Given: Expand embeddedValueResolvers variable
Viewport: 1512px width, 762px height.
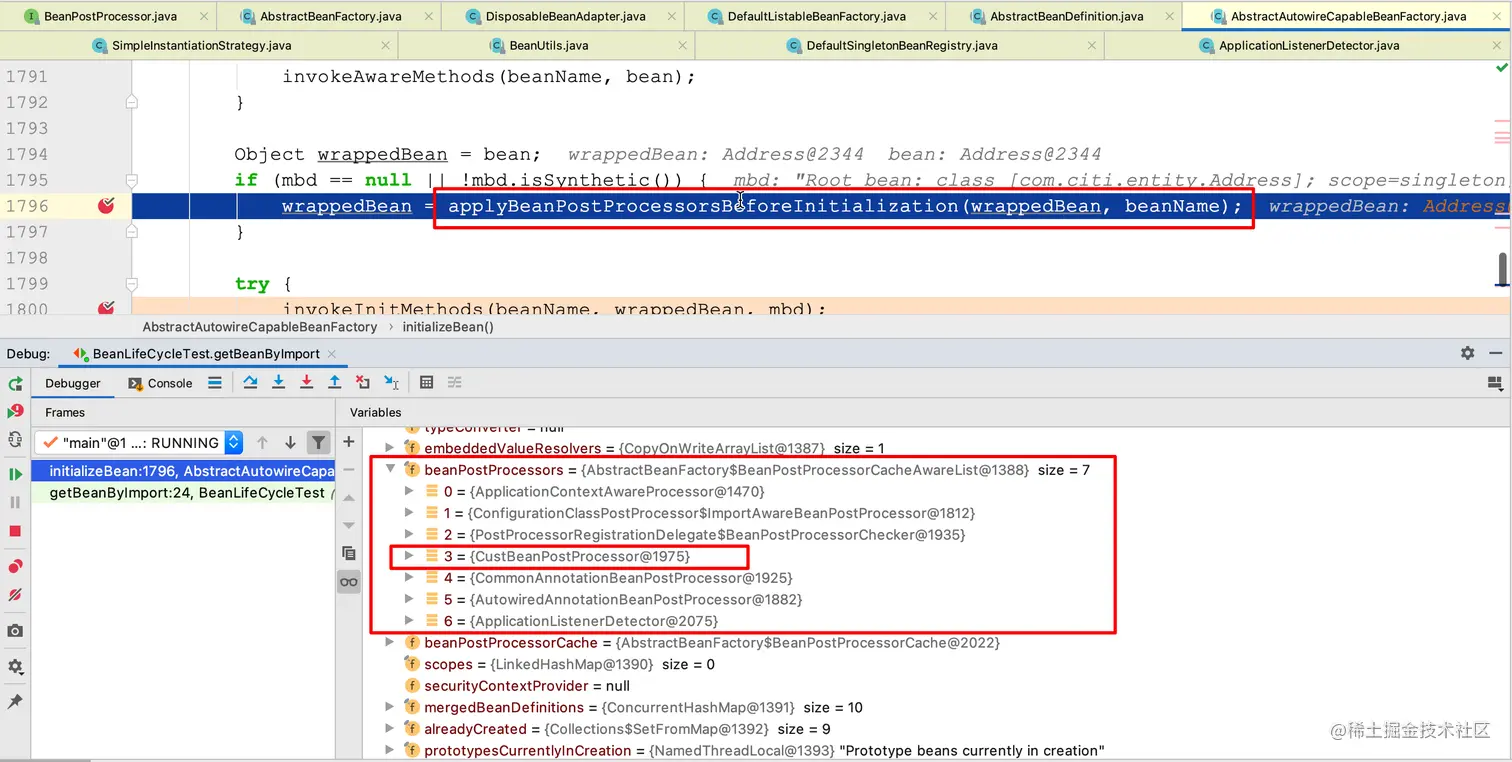Looking at the screenshot, I should coord(390,448).
